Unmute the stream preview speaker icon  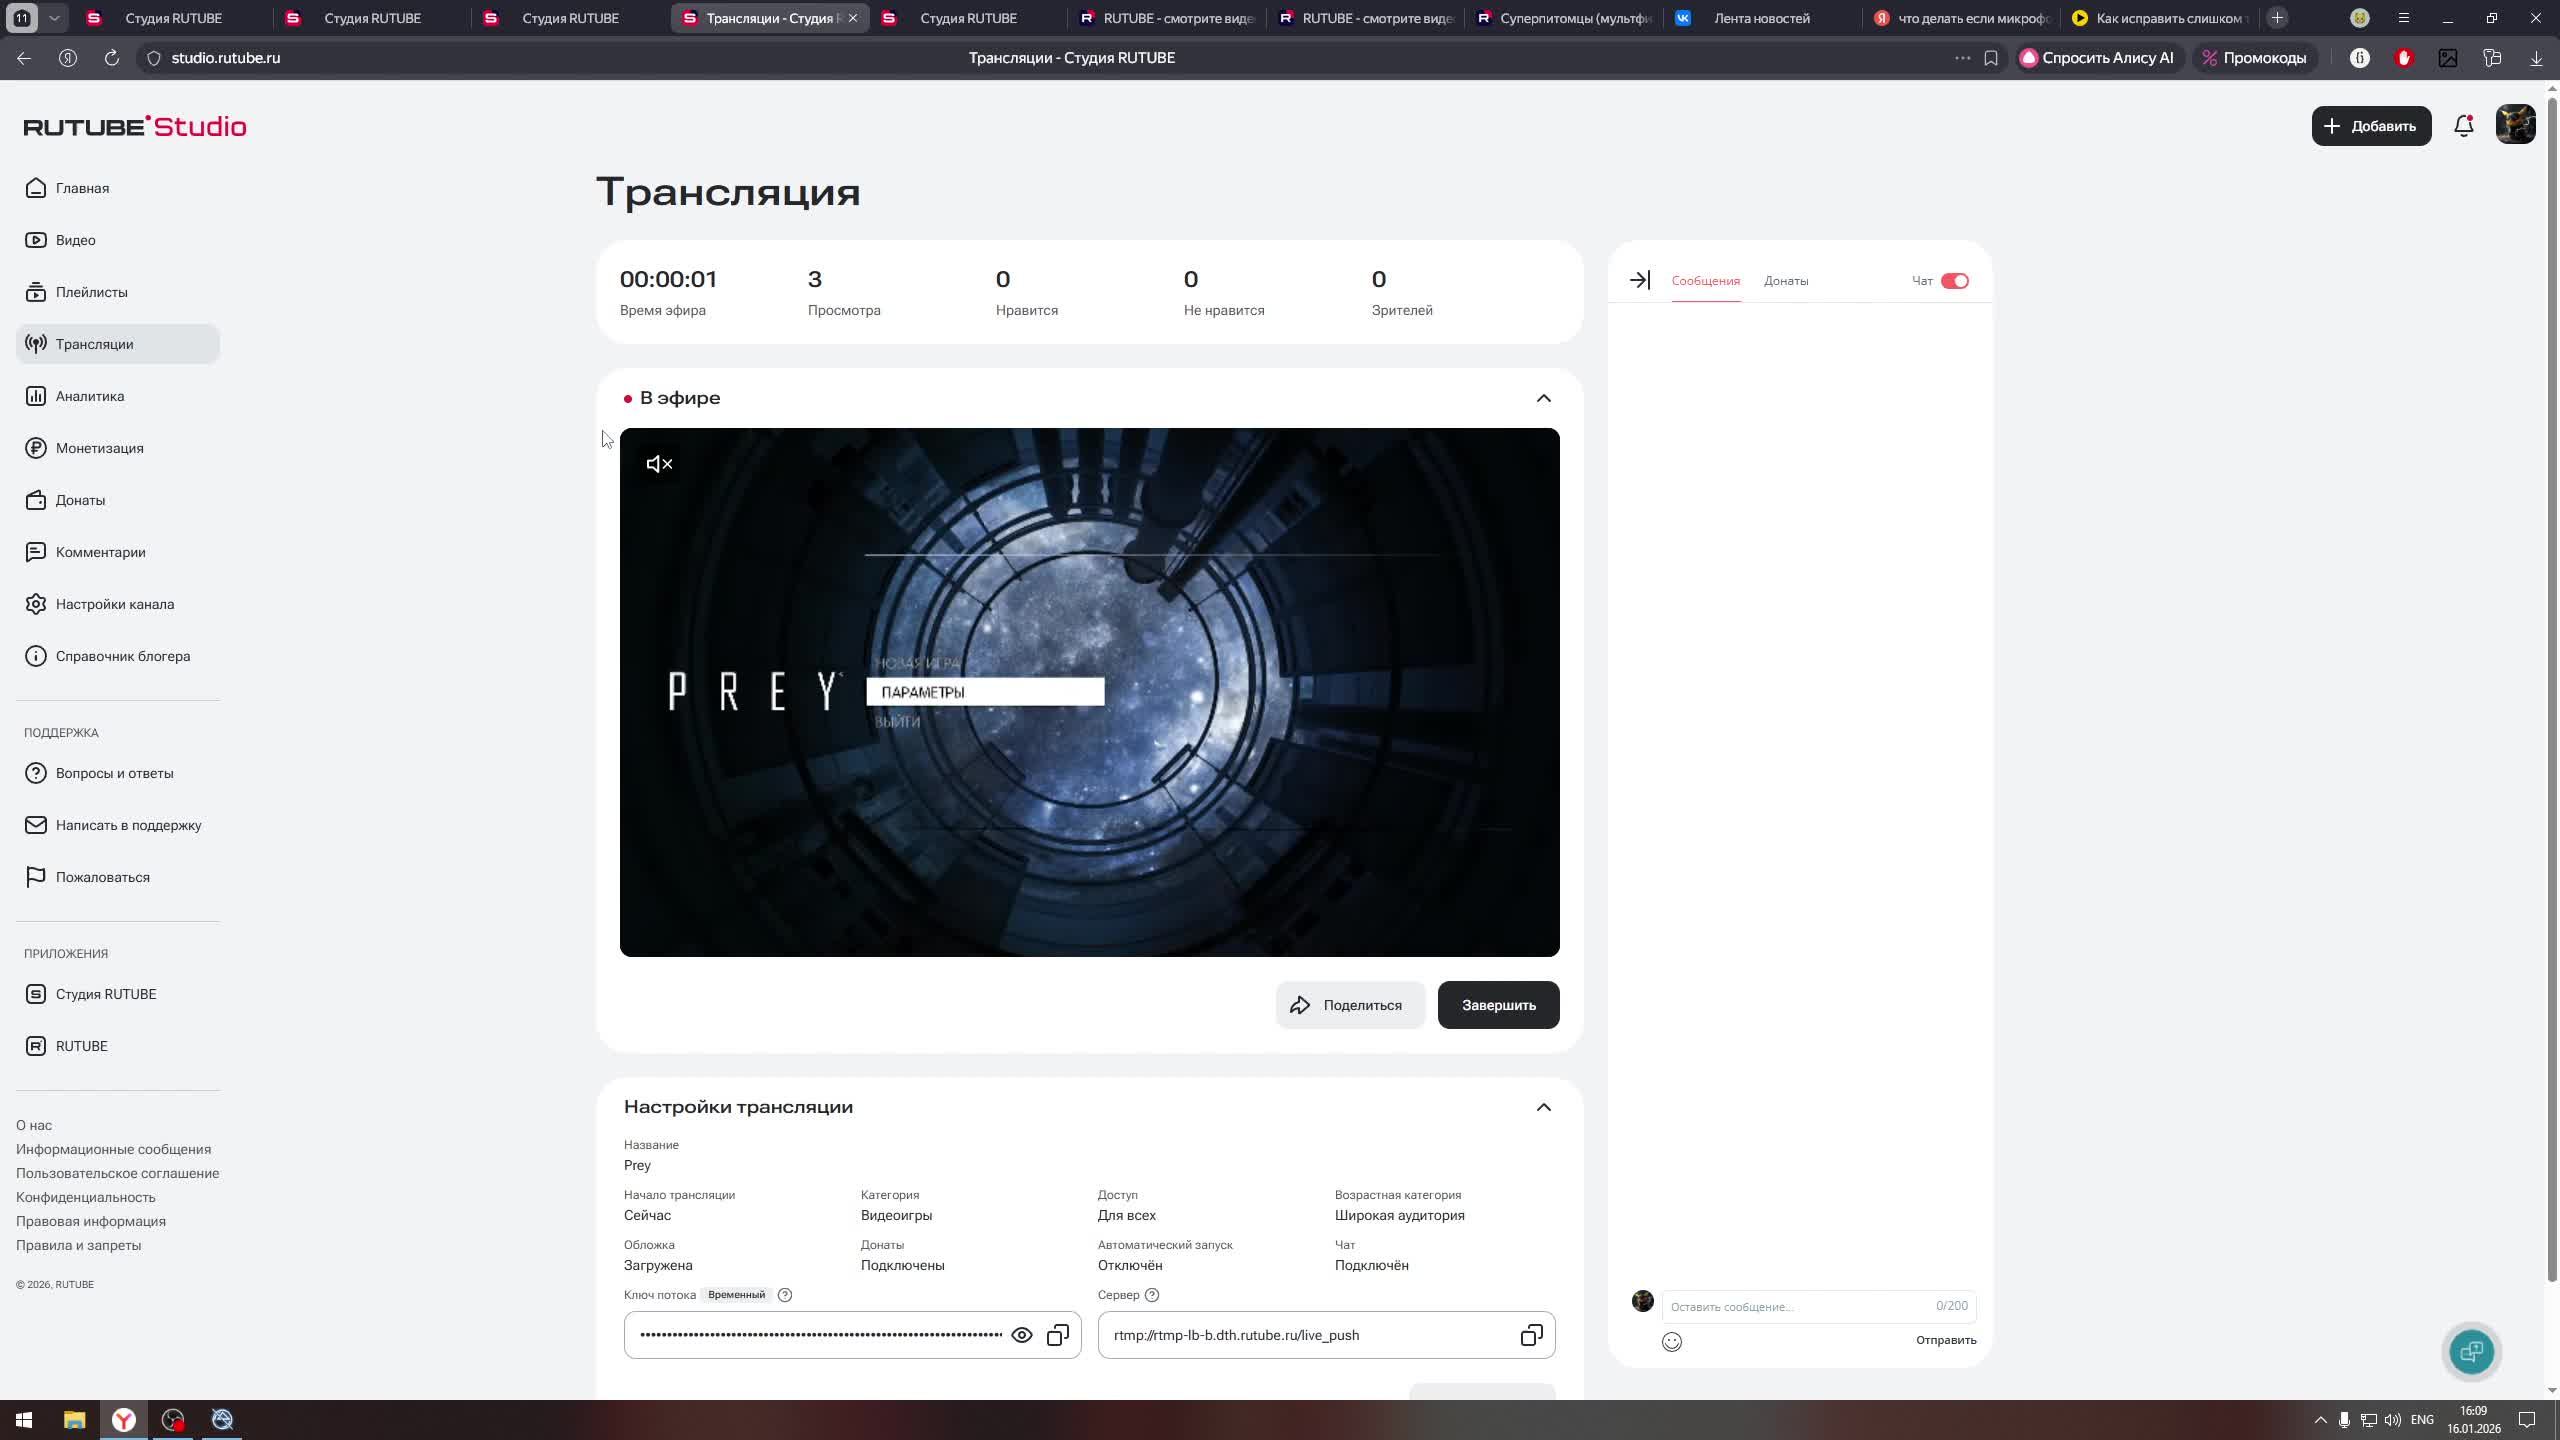tap(660, 464)
